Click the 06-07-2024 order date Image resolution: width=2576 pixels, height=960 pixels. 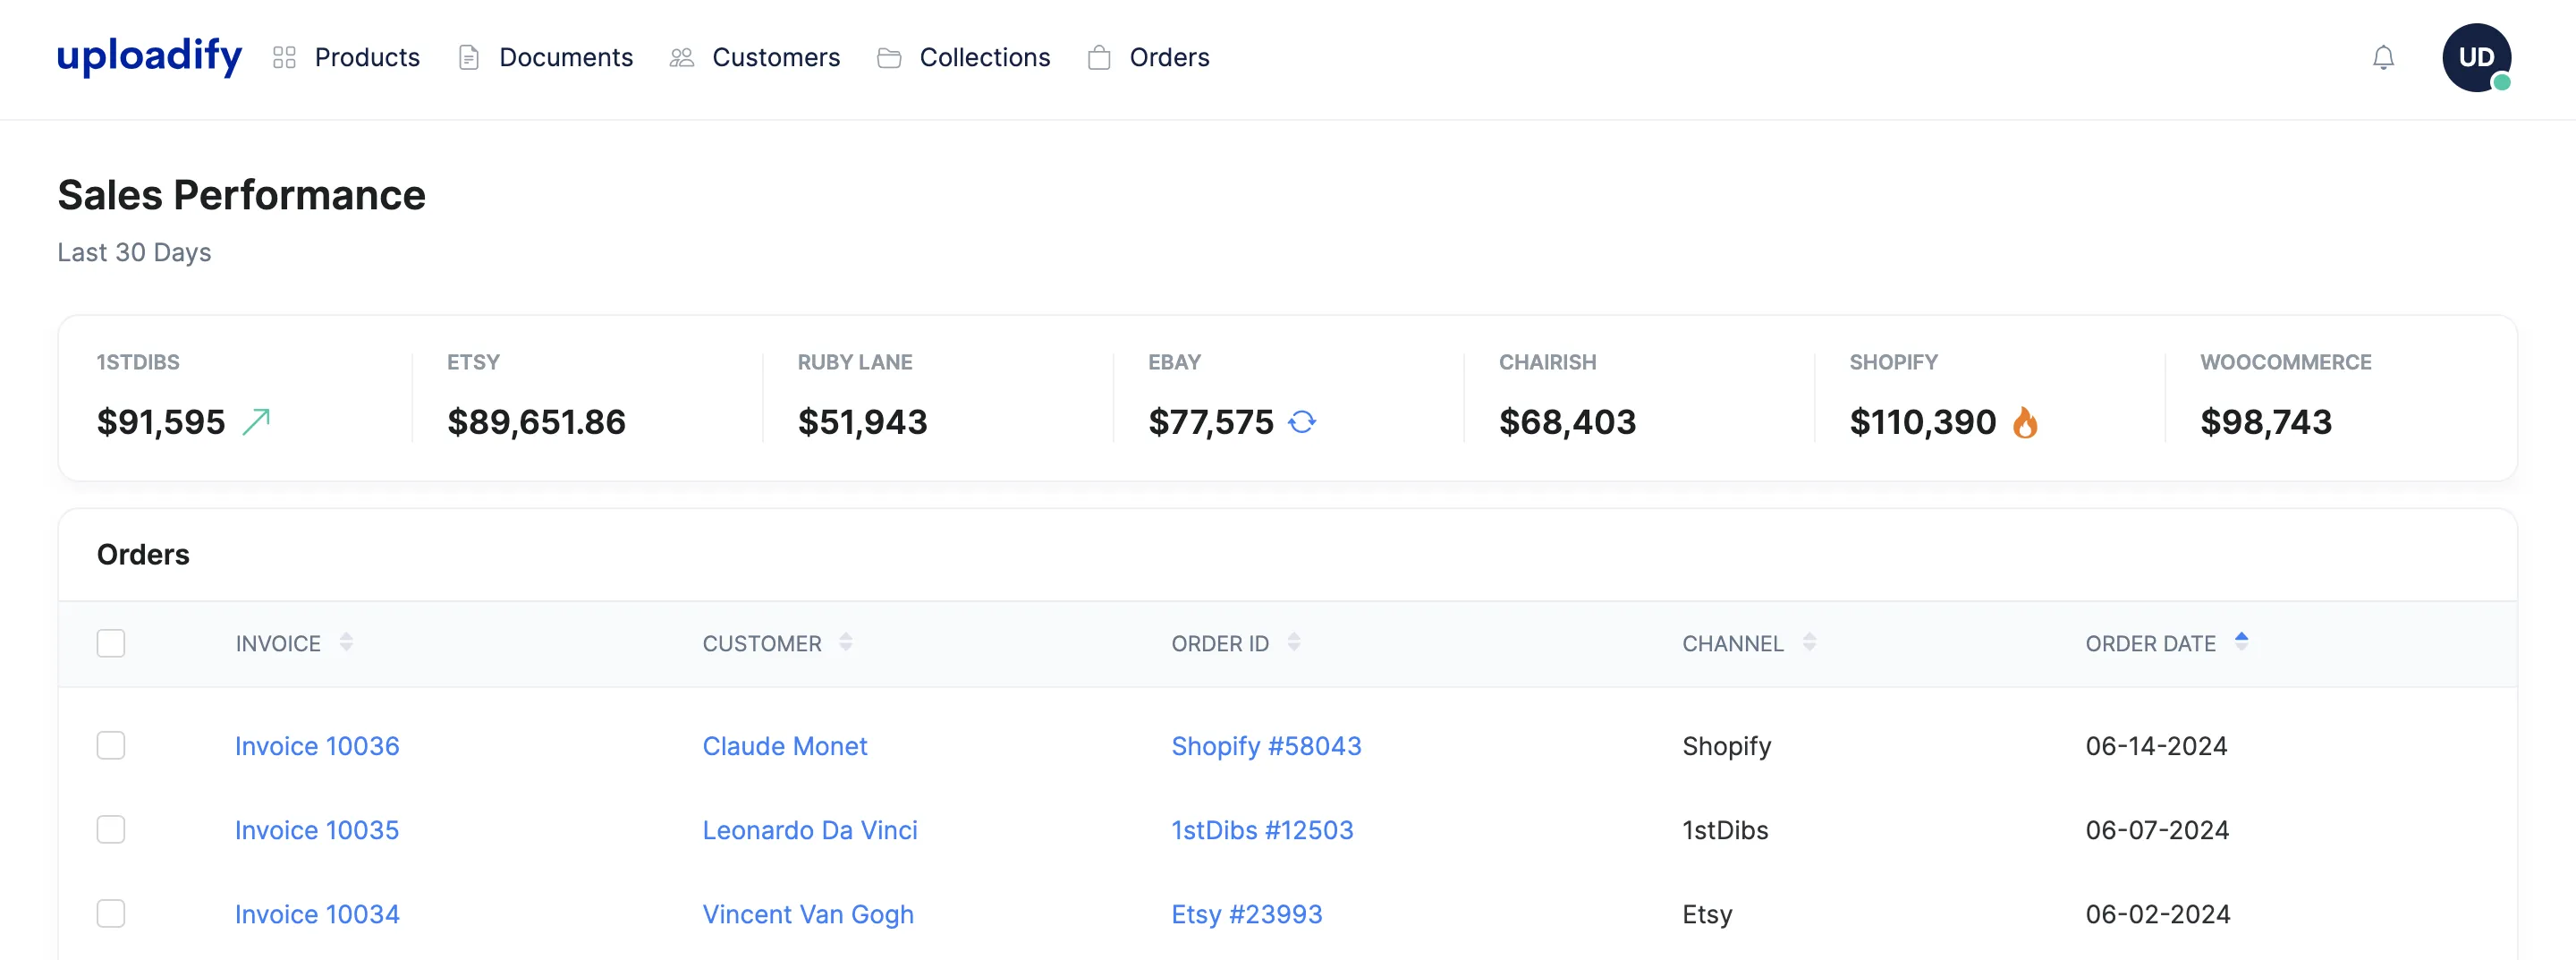coord(2157,830)
